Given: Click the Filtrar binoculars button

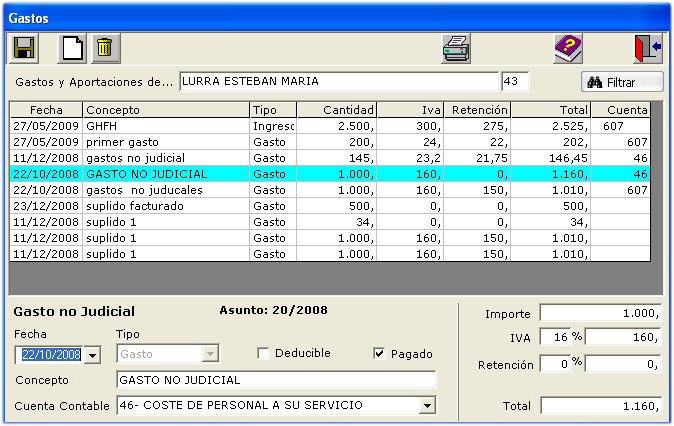Looking at the screenshot, I should 622,82.
